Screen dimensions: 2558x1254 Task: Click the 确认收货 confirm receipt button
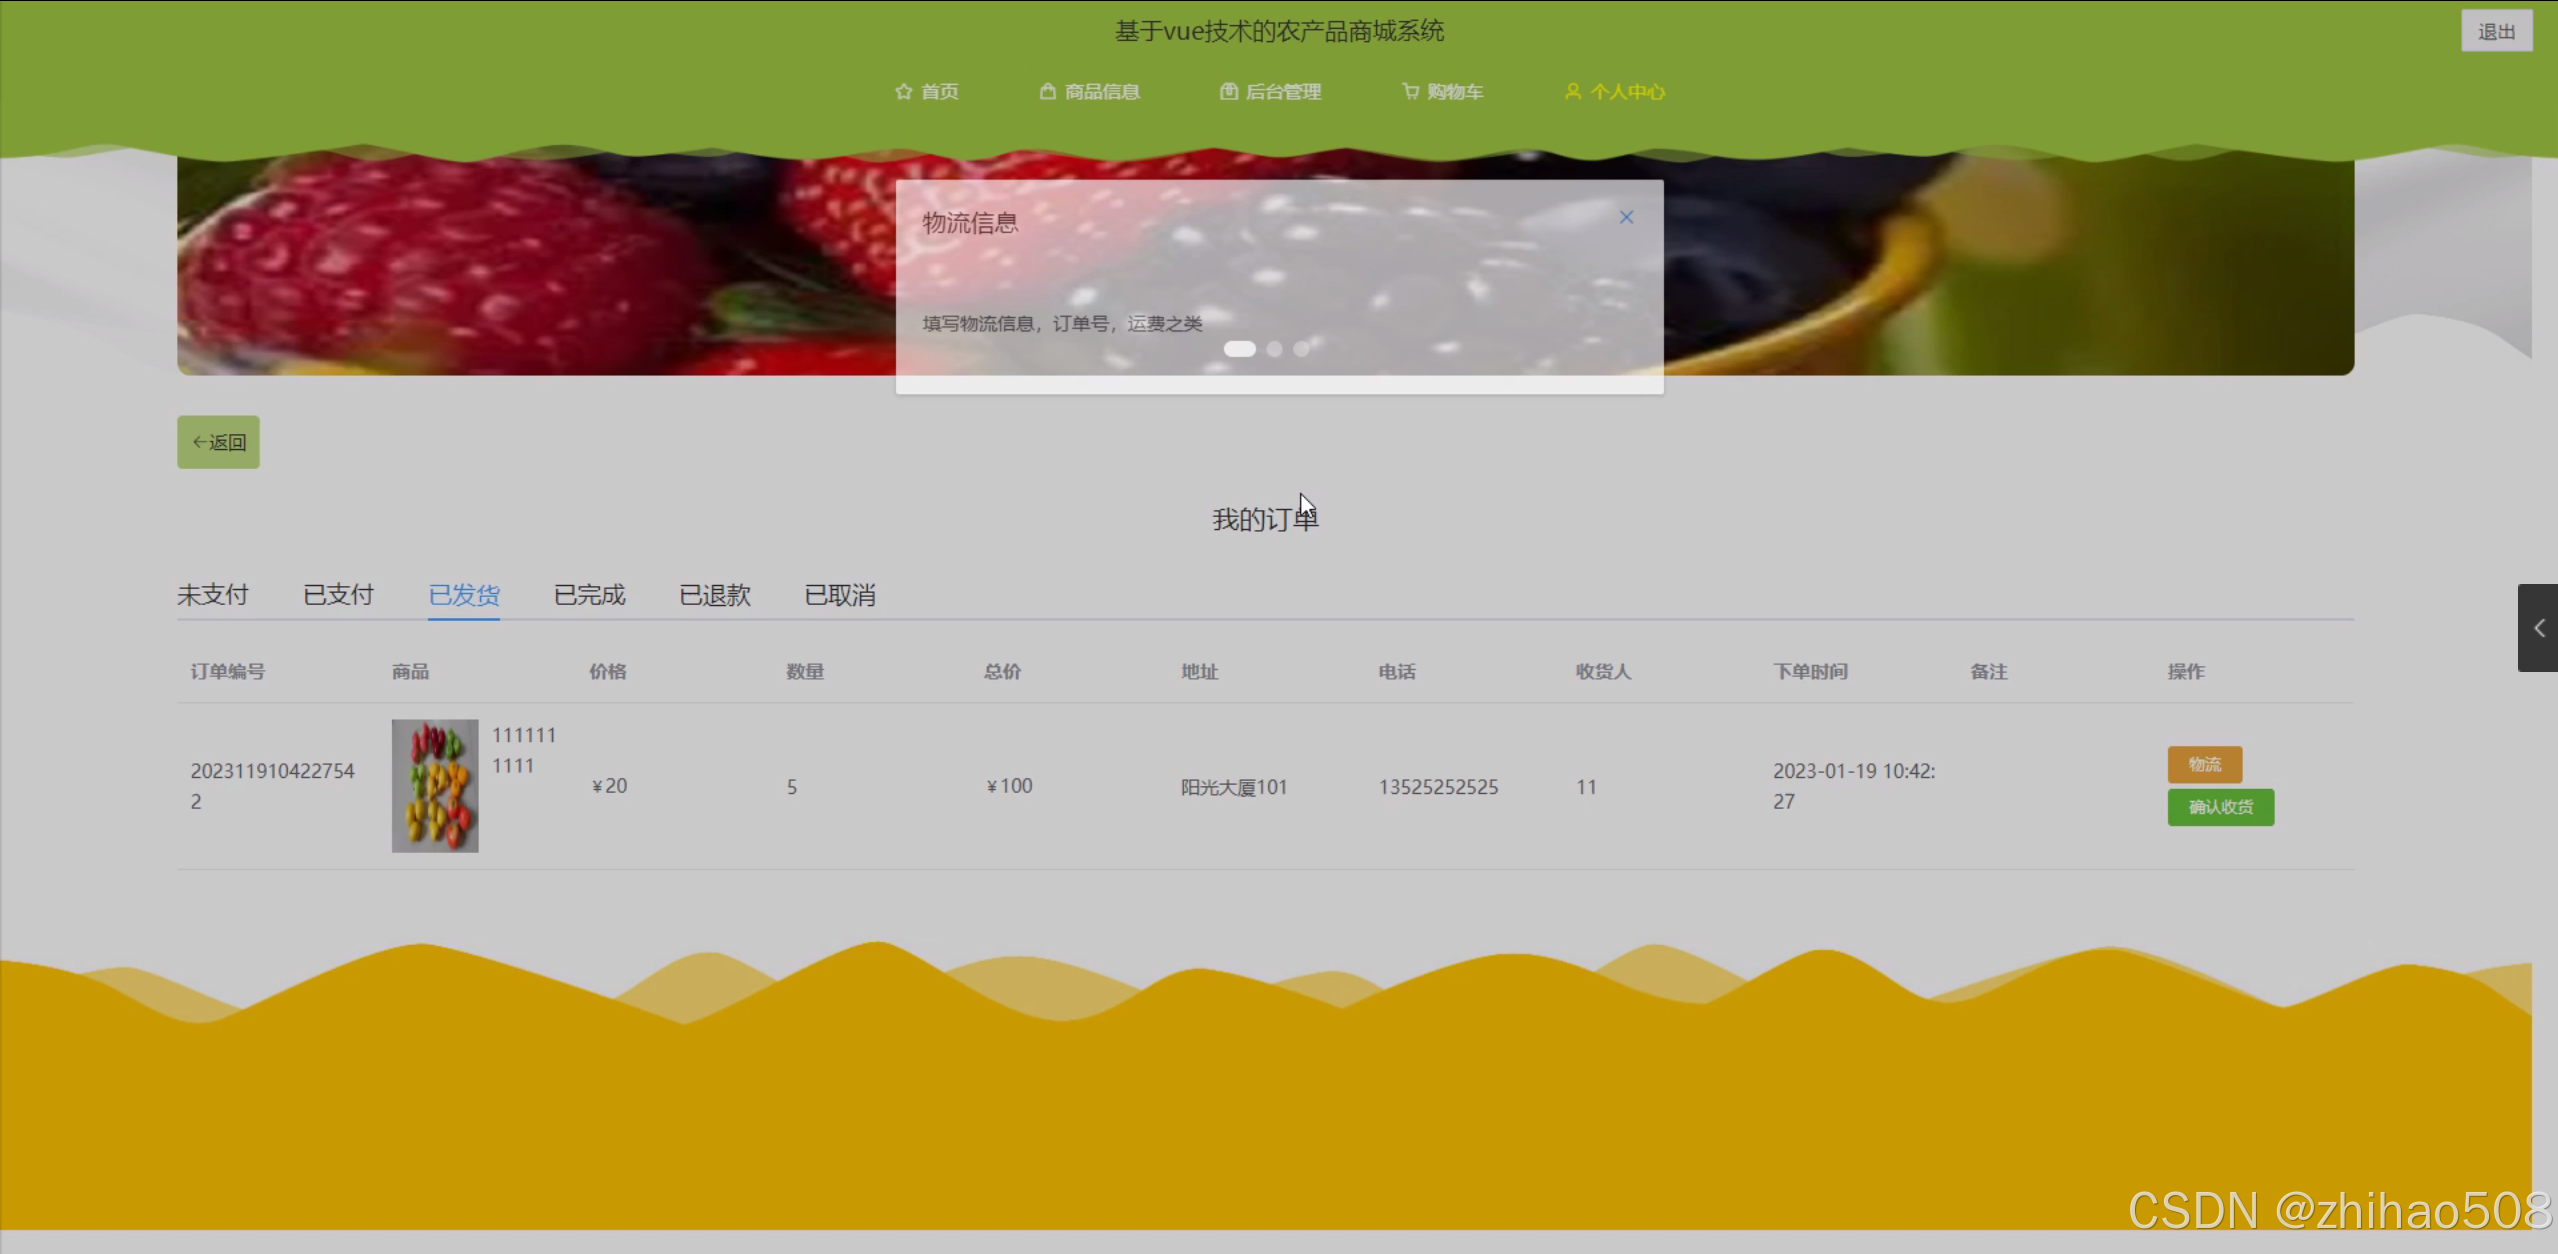2219,807
